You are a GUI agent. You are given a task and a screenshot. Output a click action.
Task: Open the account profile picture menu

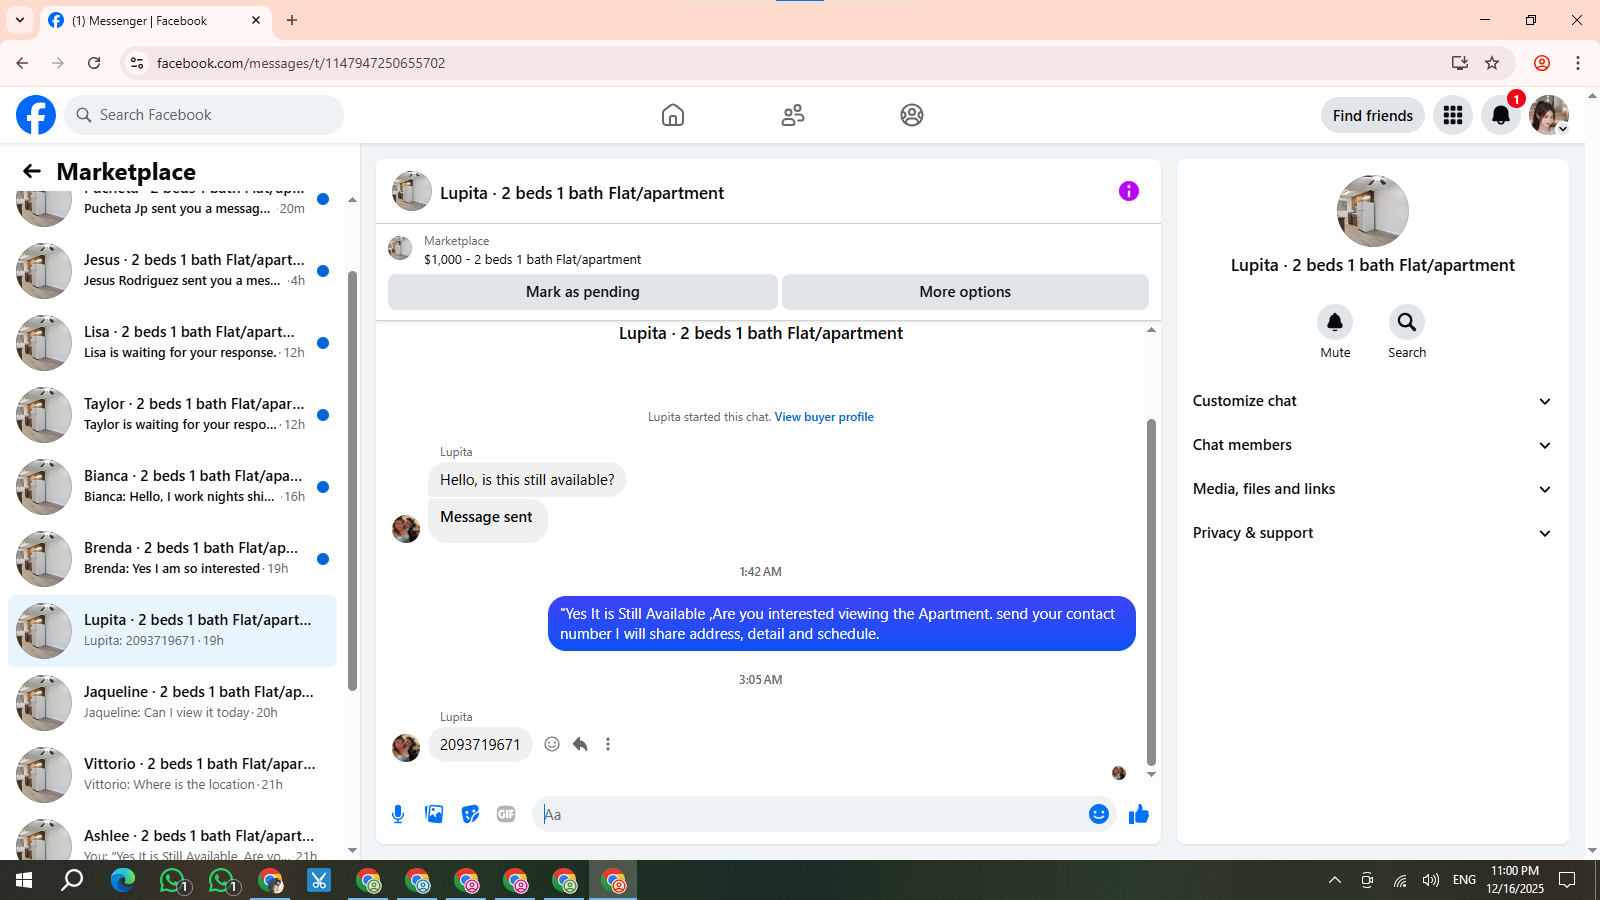[x=1549, y=115]
